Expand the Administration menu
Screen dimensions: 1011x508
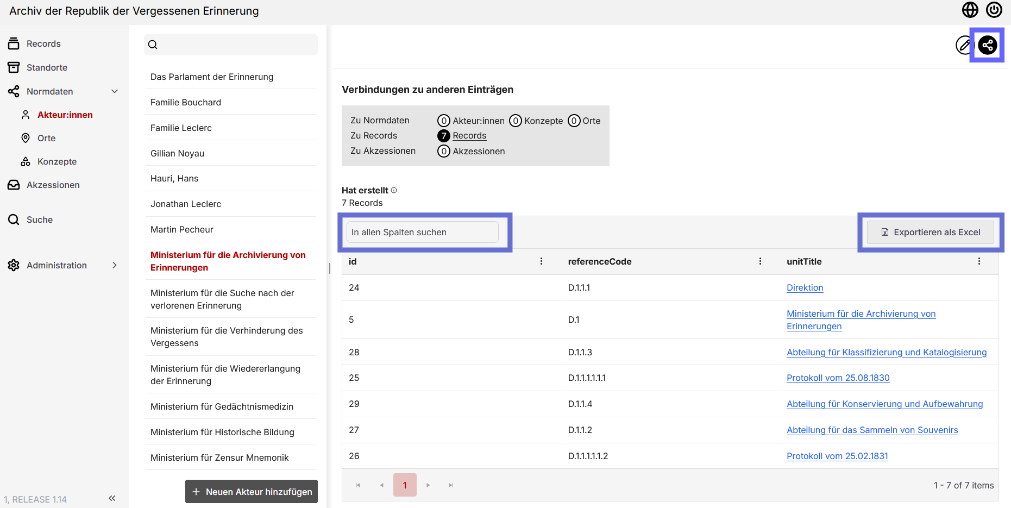[115, 265]
